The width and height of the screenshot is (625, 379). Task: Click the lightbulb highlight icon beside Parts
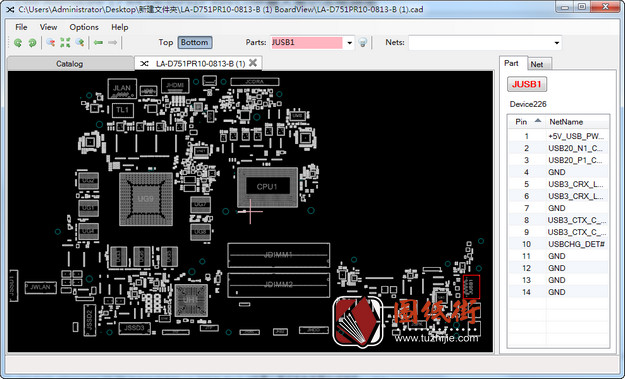[362, 43]
